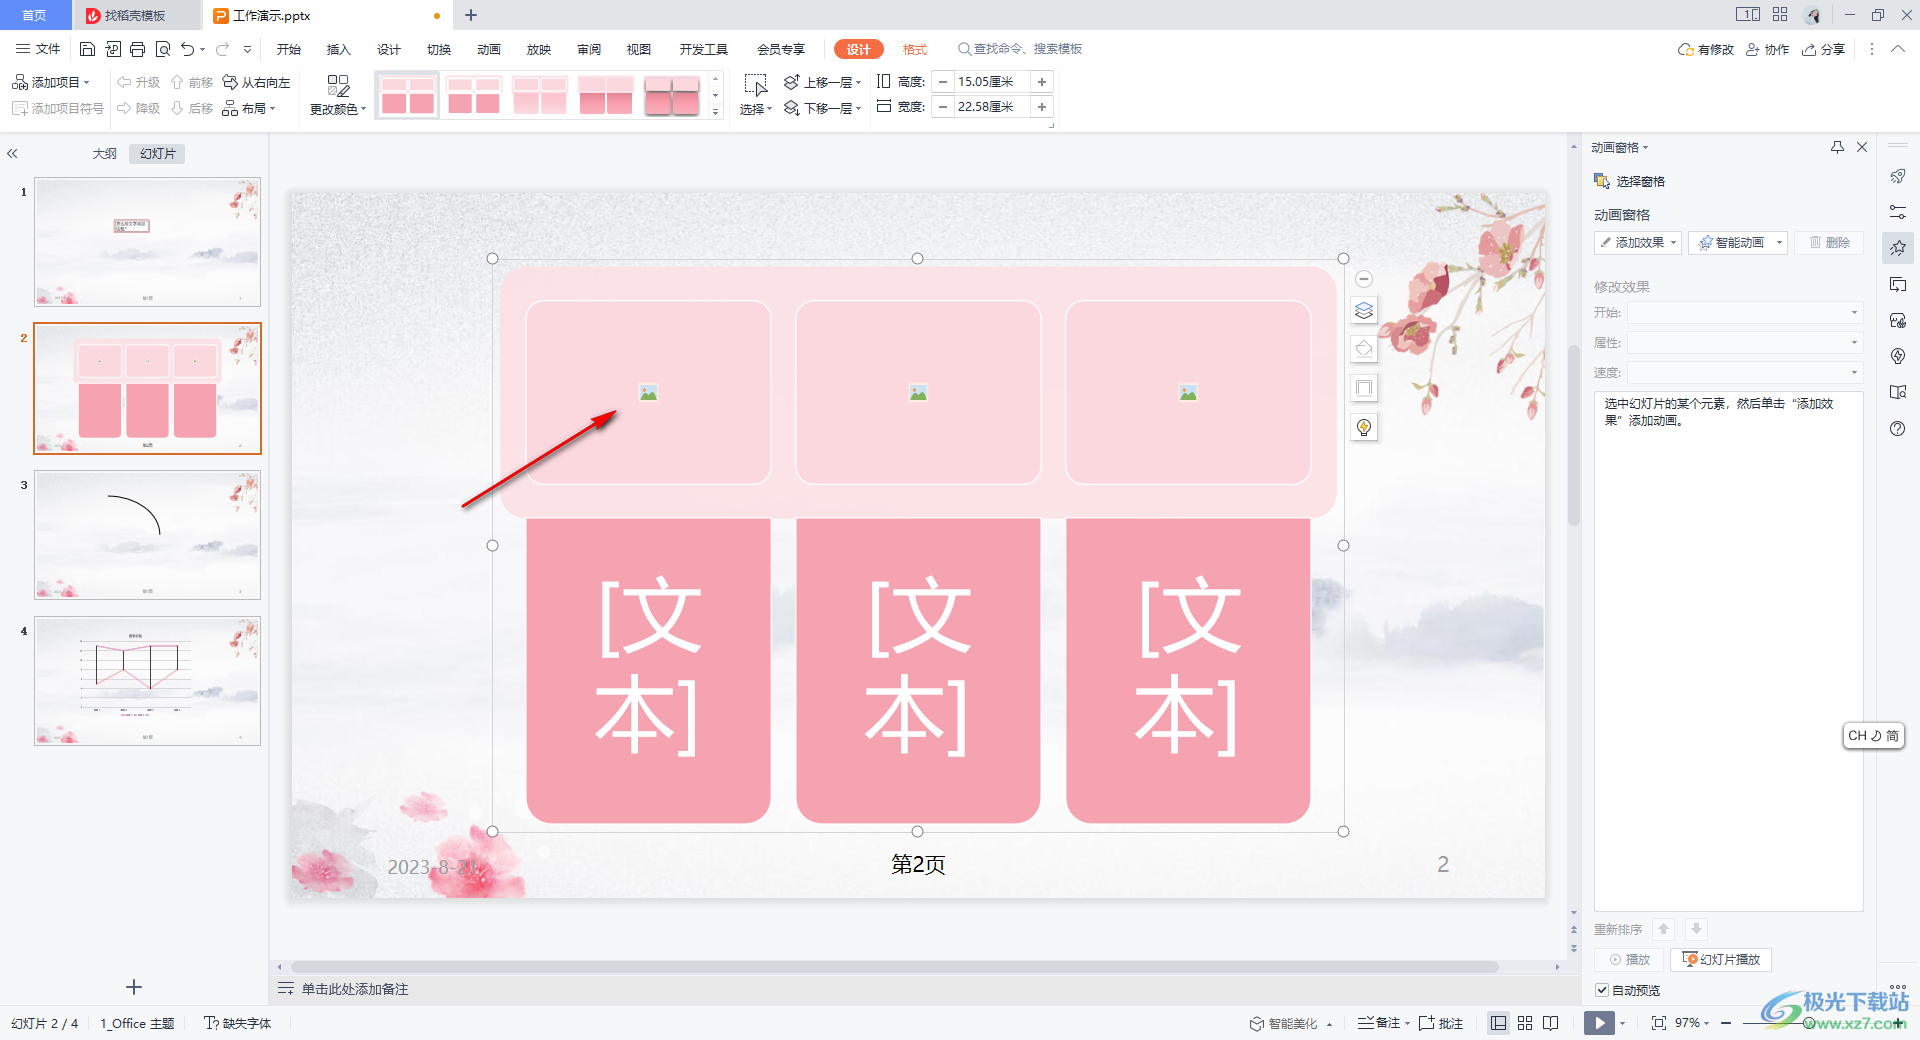This screenshot has height=1040, width=1920.
Task: Pin the animation pane
Action: pos(1837,147)
